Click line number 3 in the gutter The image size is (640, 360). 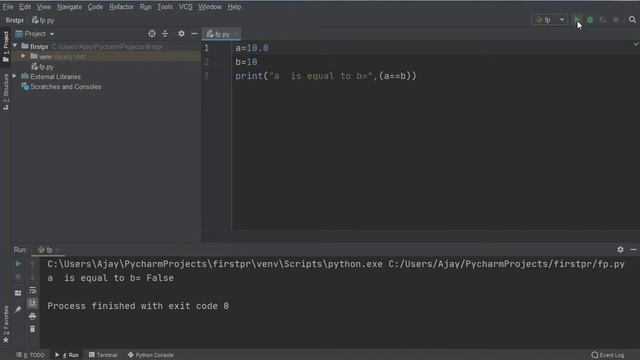pos(207,76)
